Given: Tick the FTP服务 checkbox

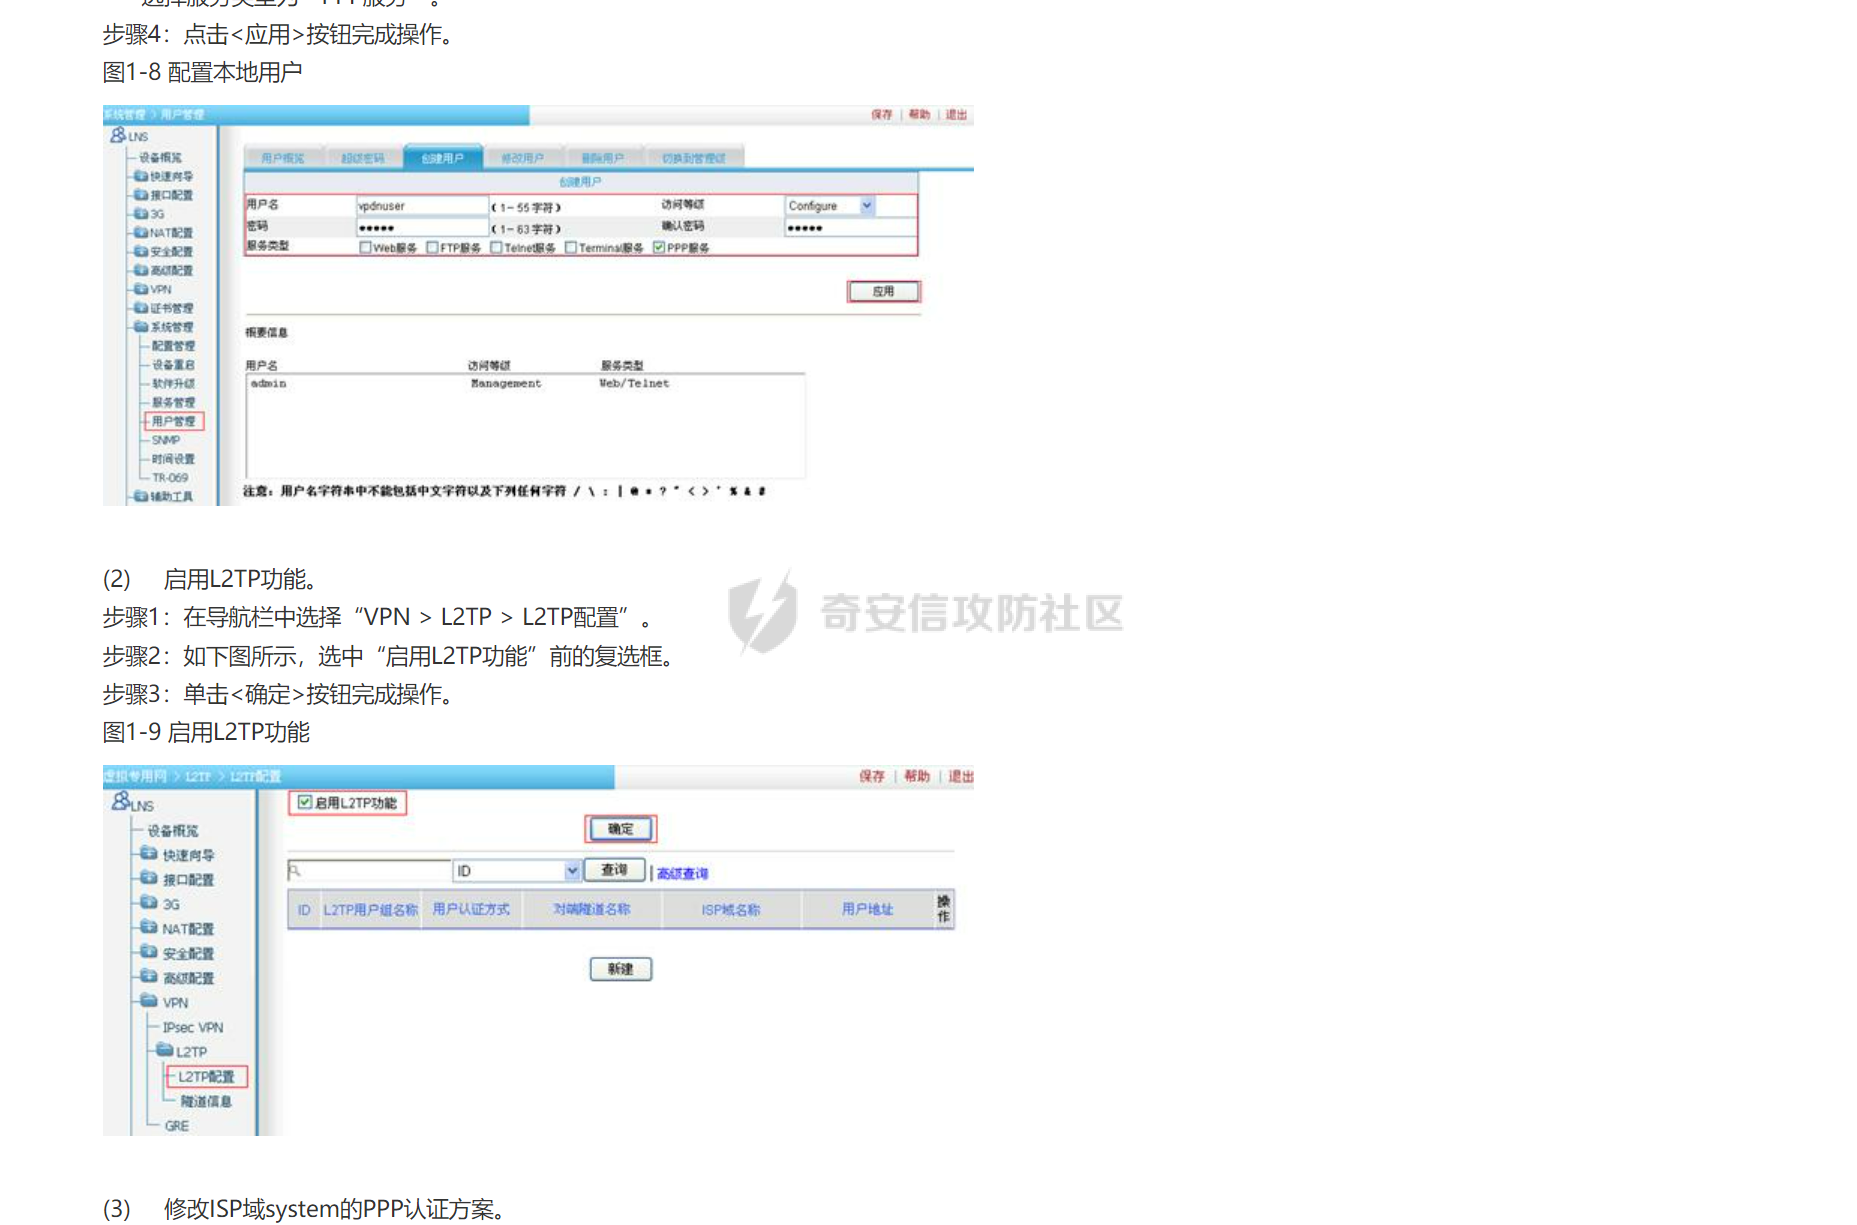Looking at the screenshot, I should (432, 247).
